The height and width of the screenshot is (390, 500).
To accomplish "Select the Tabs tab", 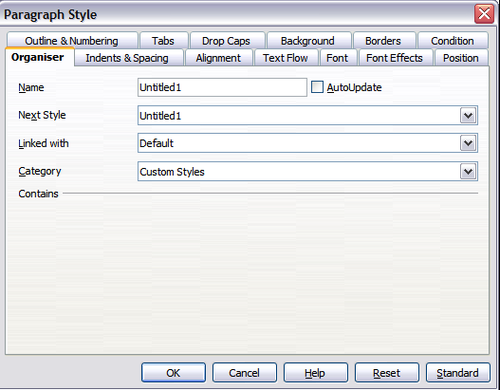I will coord(164,40).
